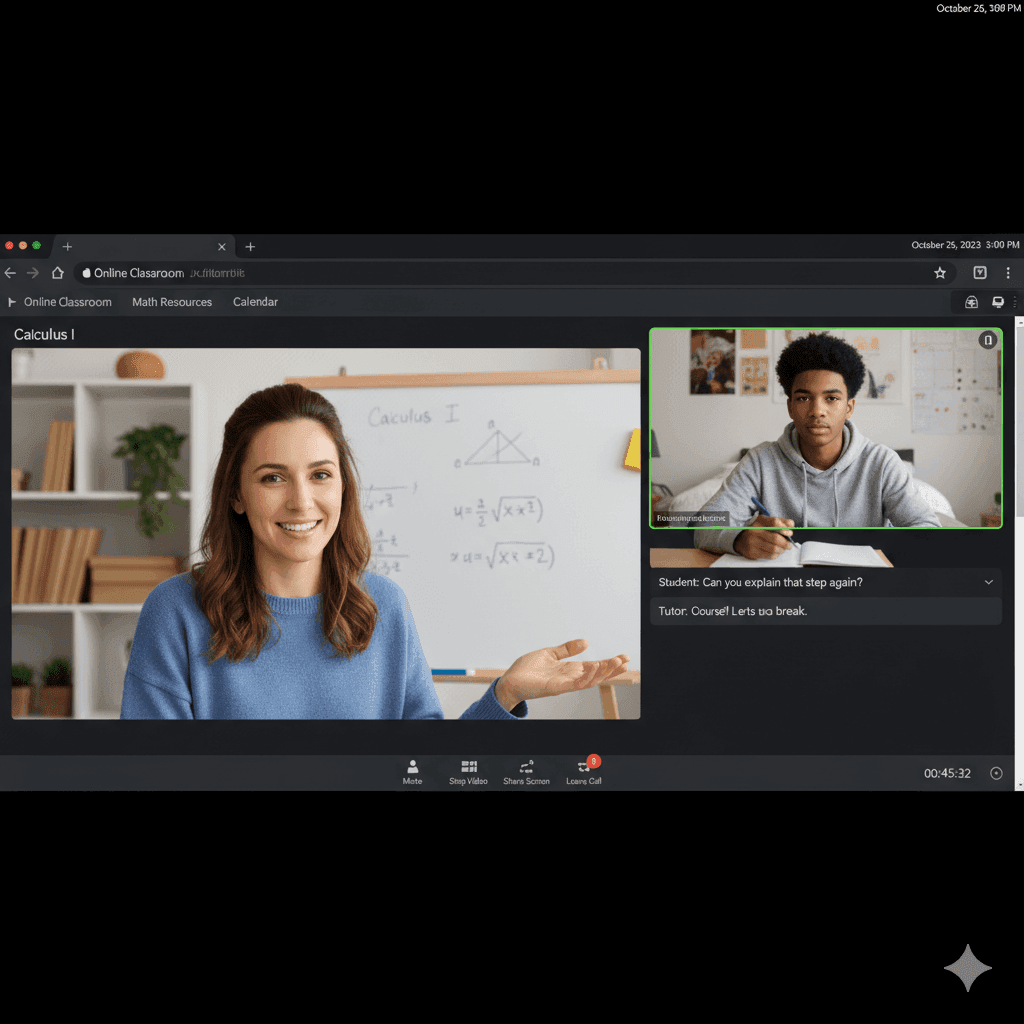Bookmark the page with the star icon
The height and width of the screenshot is (1024, 1024).
point(940,273)
